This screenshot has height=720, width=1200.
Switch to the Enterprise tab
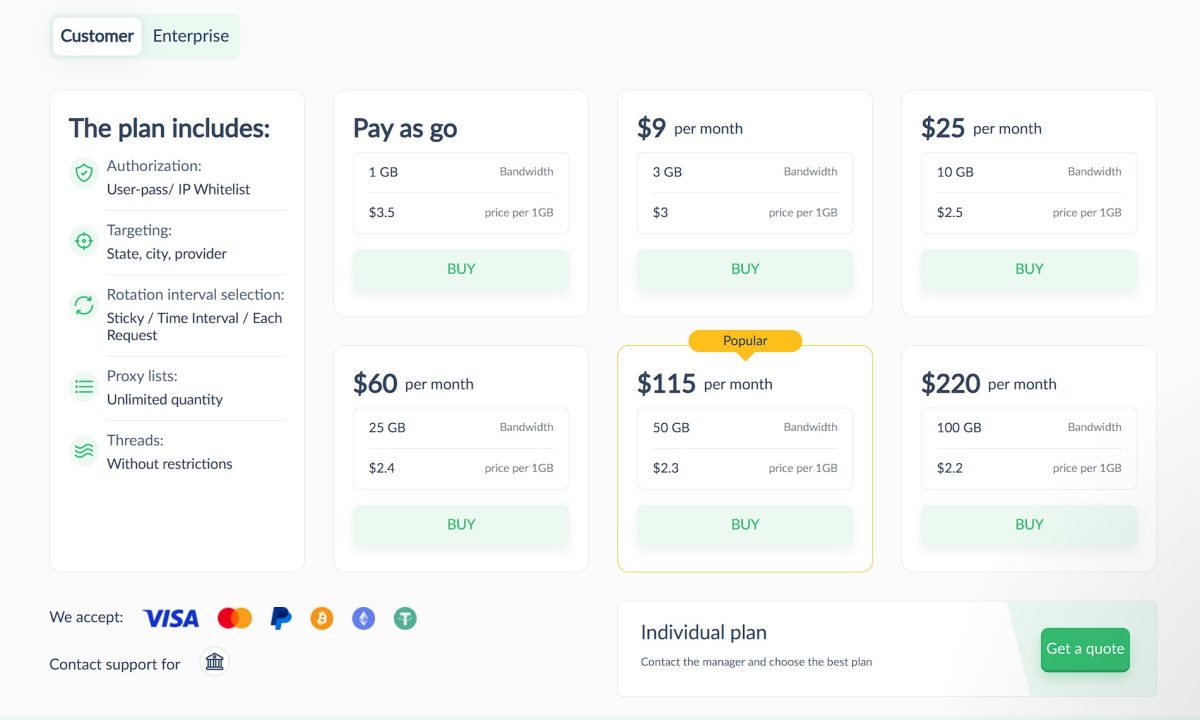191,36
